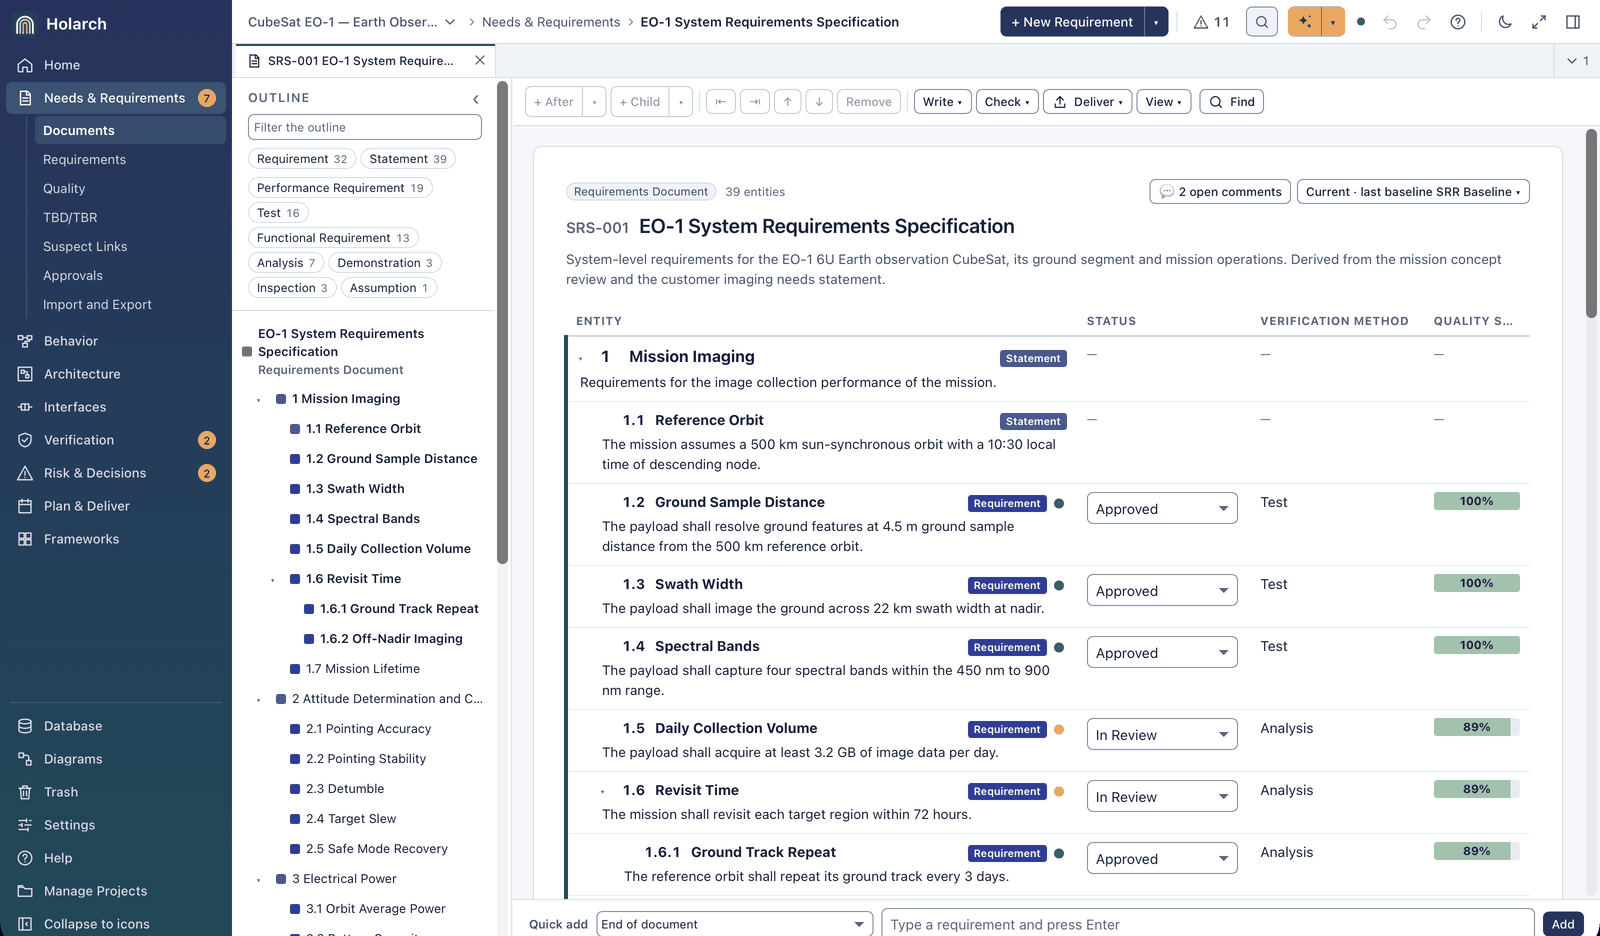Click the New Requirement button
The width and height of the screenshot is (1600, 936).
1072,22
